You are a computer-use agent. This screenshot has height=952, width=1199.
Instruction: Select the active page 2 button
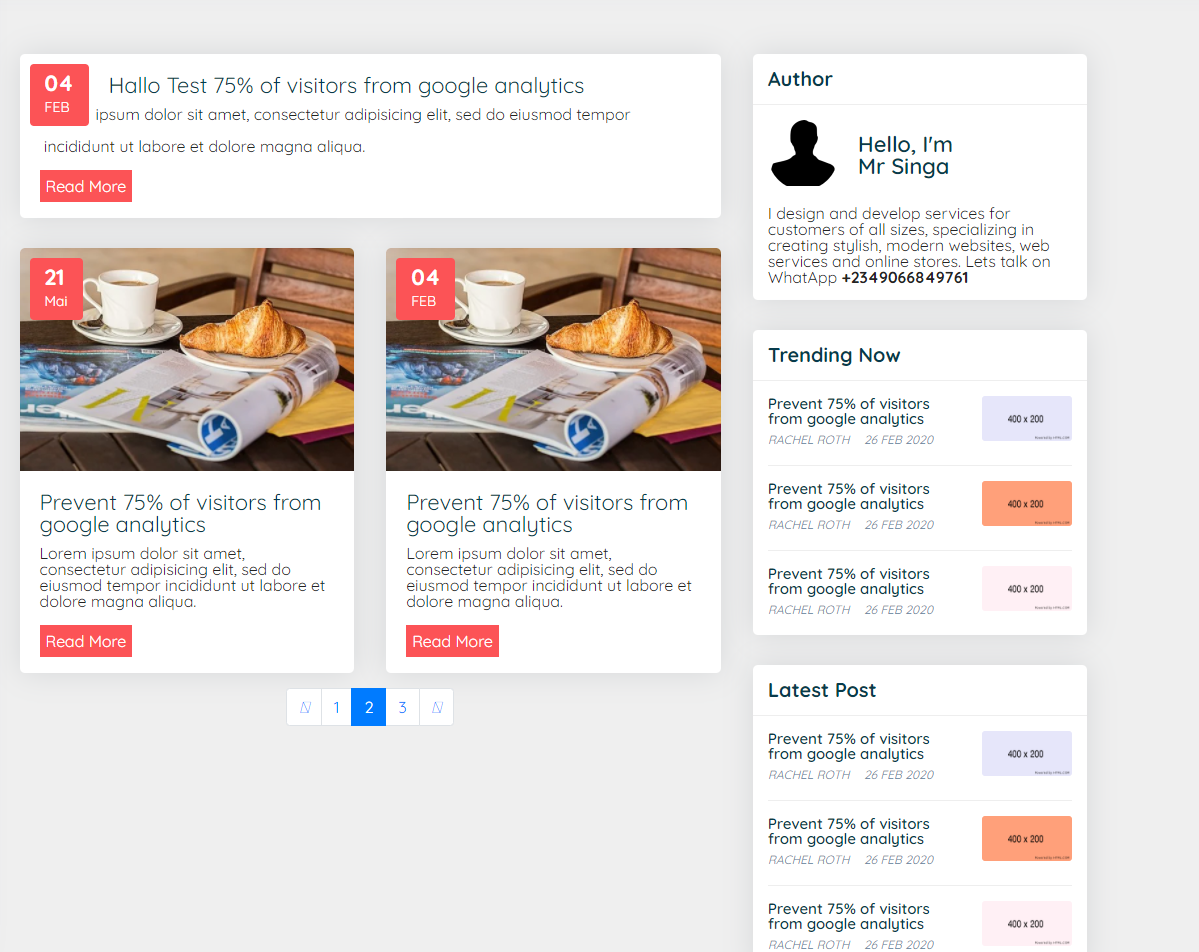pyautogui.click(x=369, y=708)
